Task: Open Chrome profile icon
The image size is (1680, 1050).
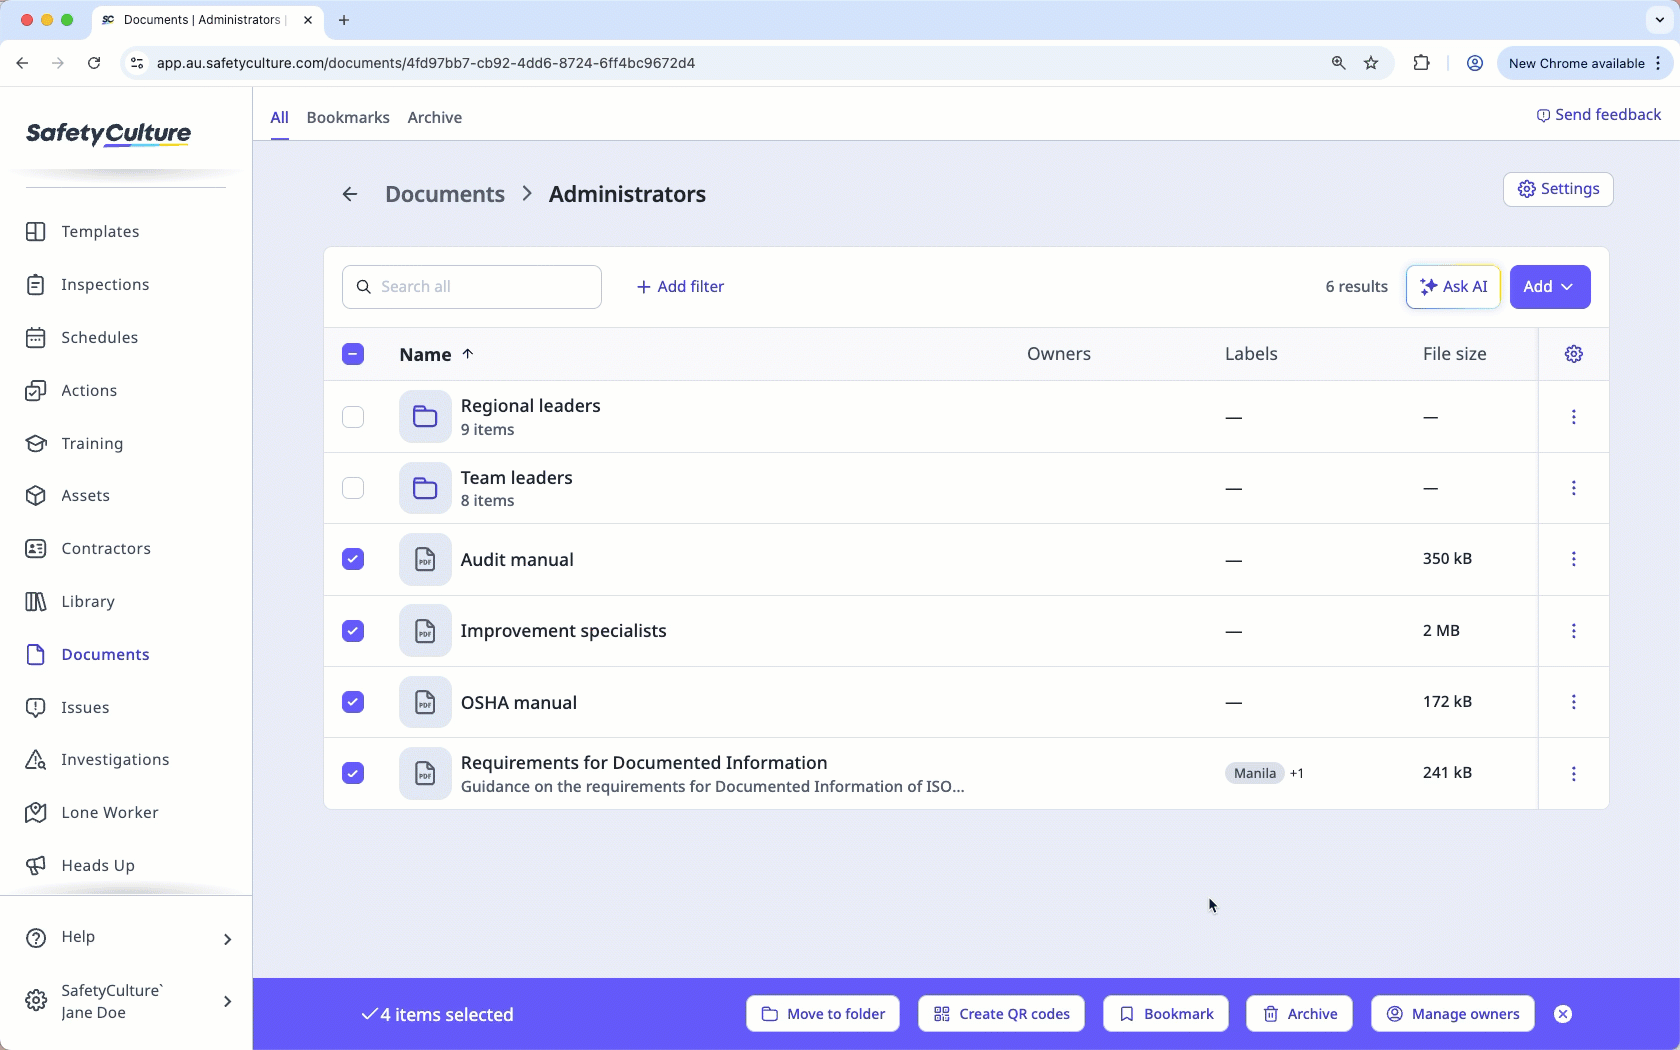Action: point(1474,63)
